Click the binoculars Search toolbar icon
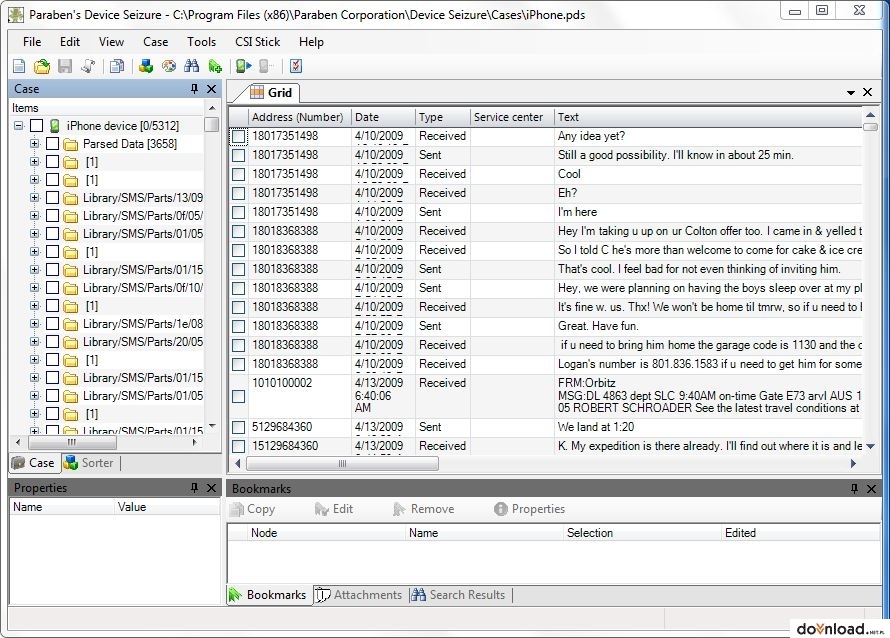This screenshot has width=890, height=638. tap(191, 66)
